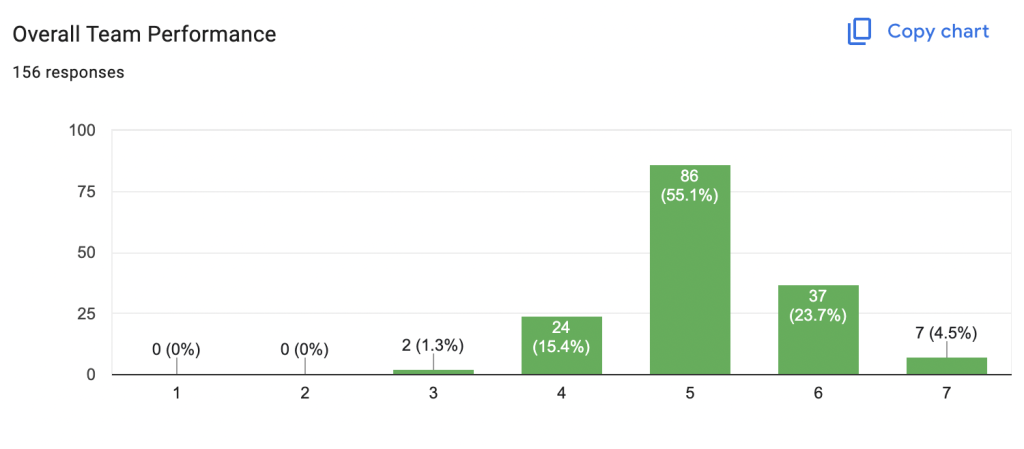The width and height of the screenshot is (1024, 449).
Task: Click the y-axis value 100
Action: point(82,131)
